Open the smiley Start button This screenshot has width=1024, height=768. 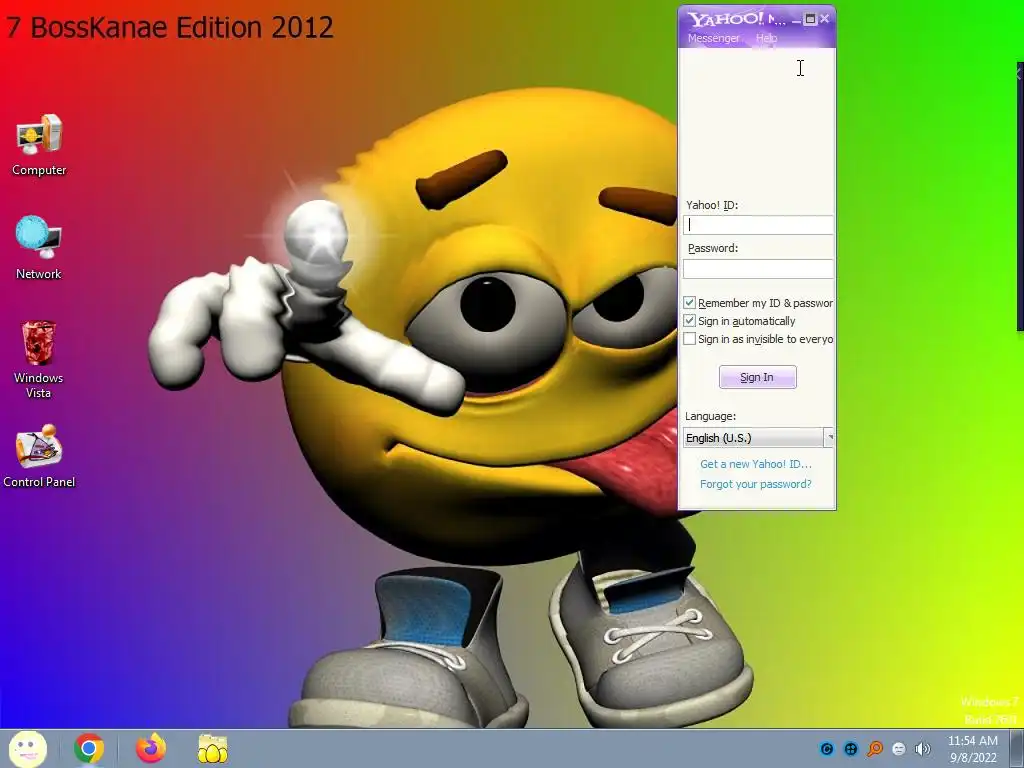(27, 748)
